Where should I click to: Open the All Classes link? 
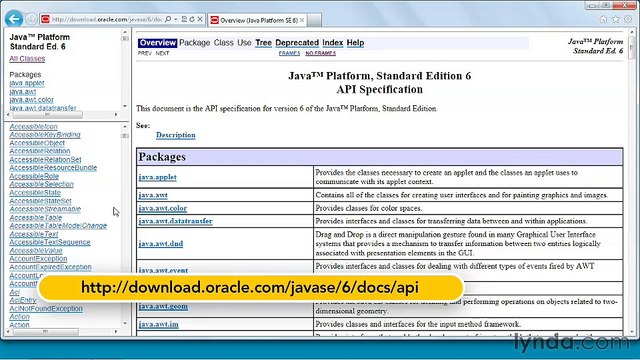tap(27, 59)
